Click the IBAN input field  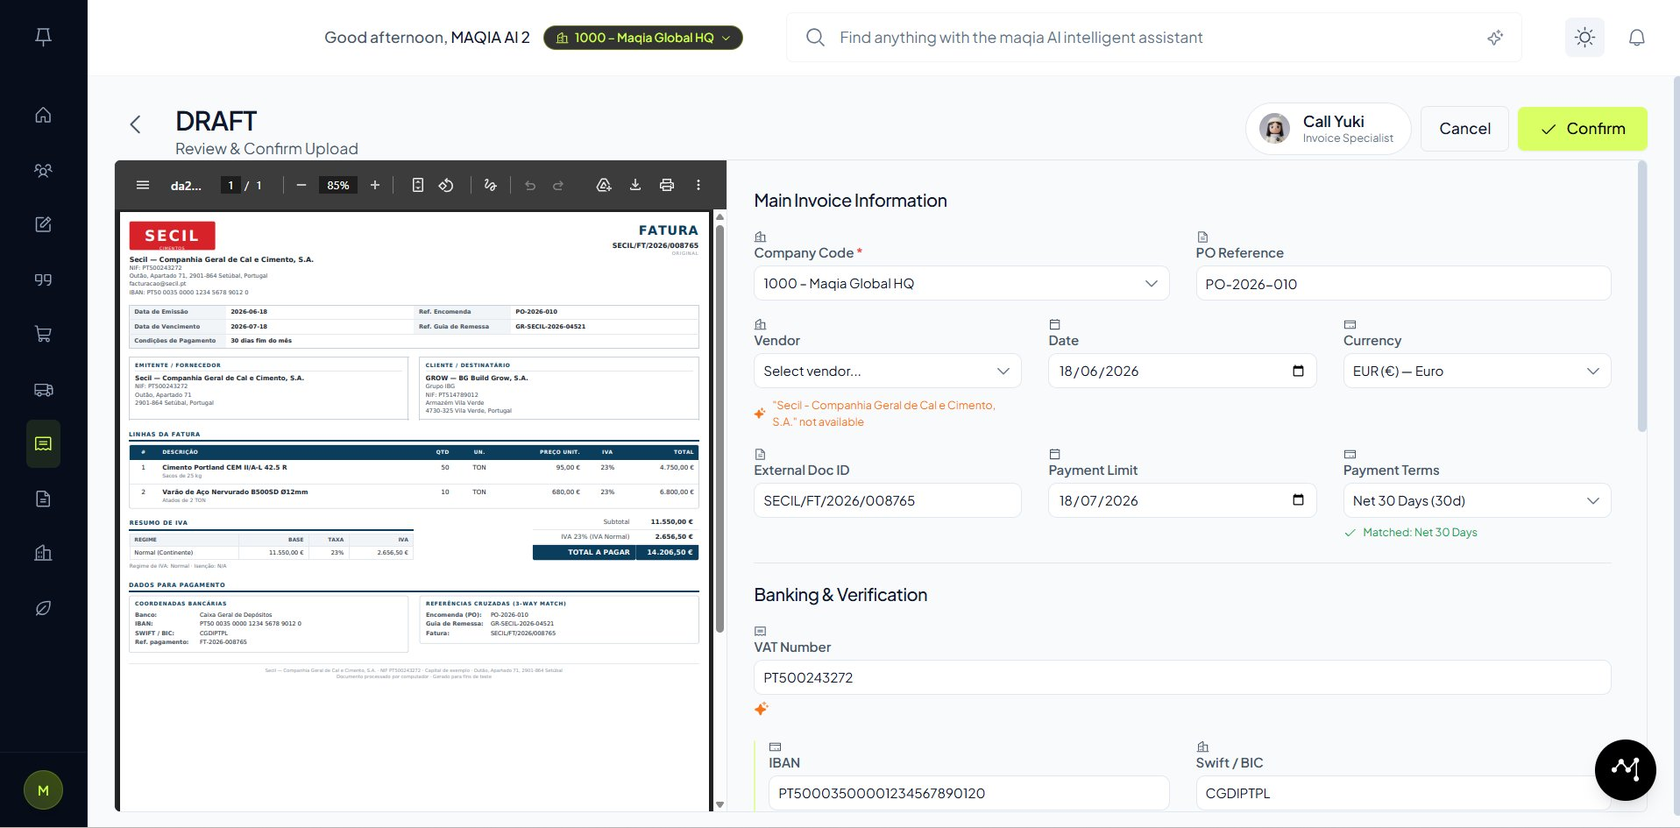coord(968,793)
